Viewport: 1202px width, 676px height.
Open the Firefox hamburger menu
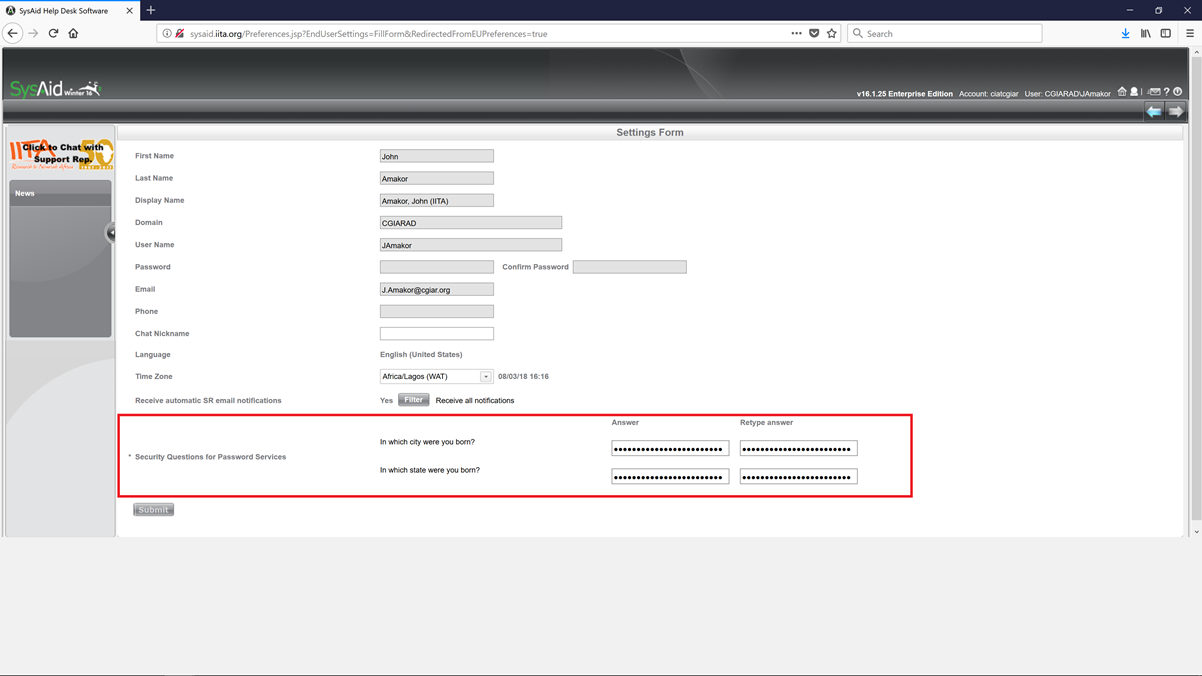[1191, 33]
